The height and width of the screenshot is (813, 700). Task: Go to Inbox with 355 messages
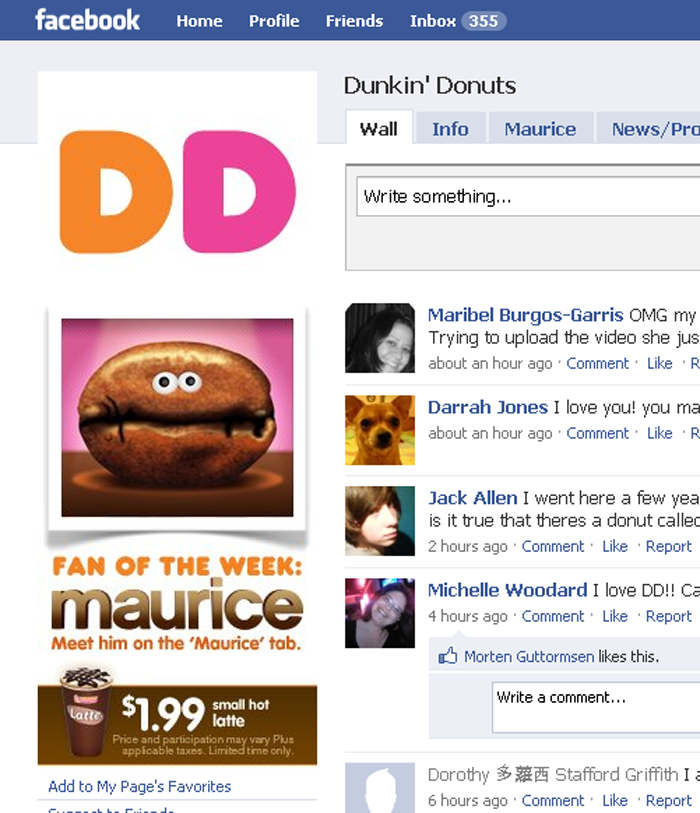coord(458,21)
